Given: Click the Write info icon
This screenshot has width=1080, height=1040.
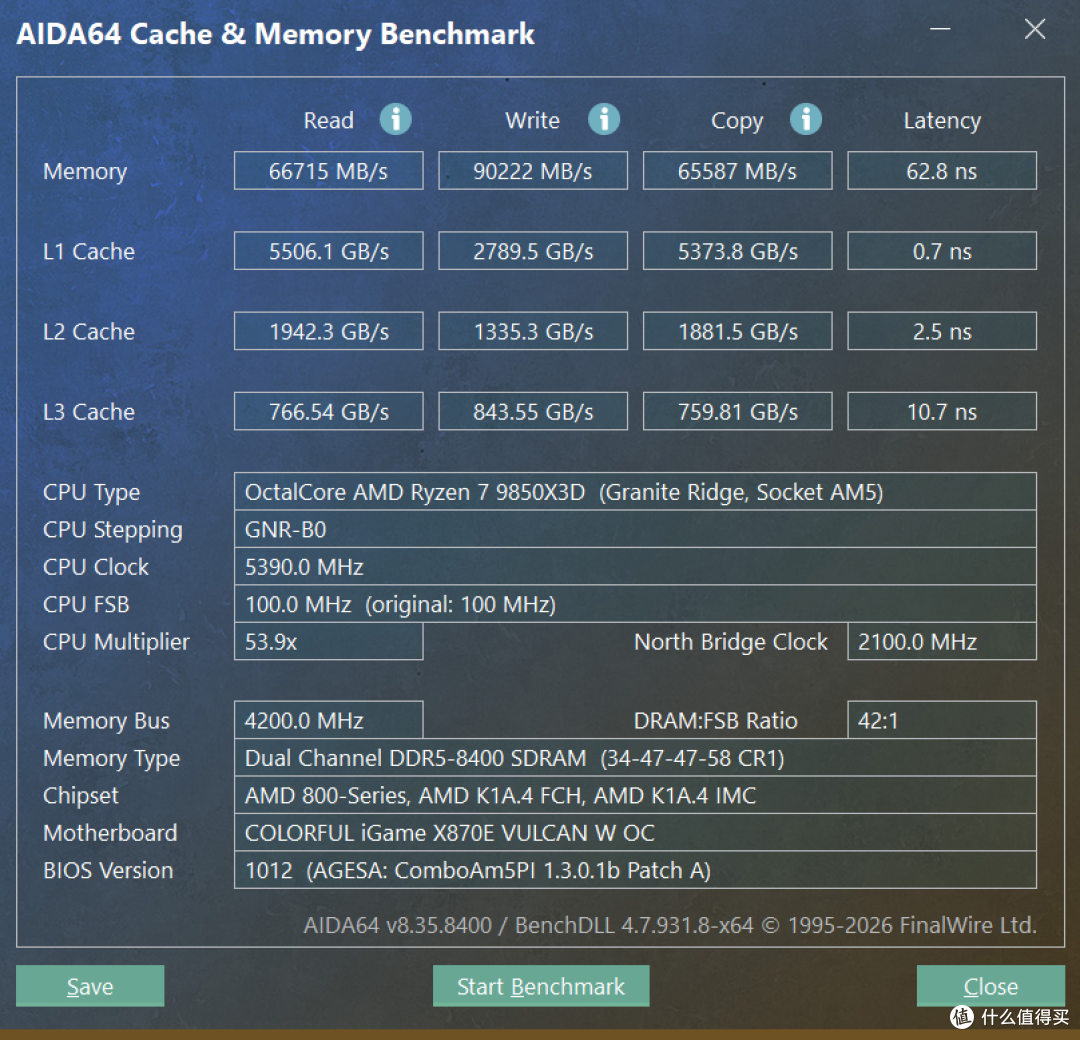Looking at the screenshot, I should [603, 119].
